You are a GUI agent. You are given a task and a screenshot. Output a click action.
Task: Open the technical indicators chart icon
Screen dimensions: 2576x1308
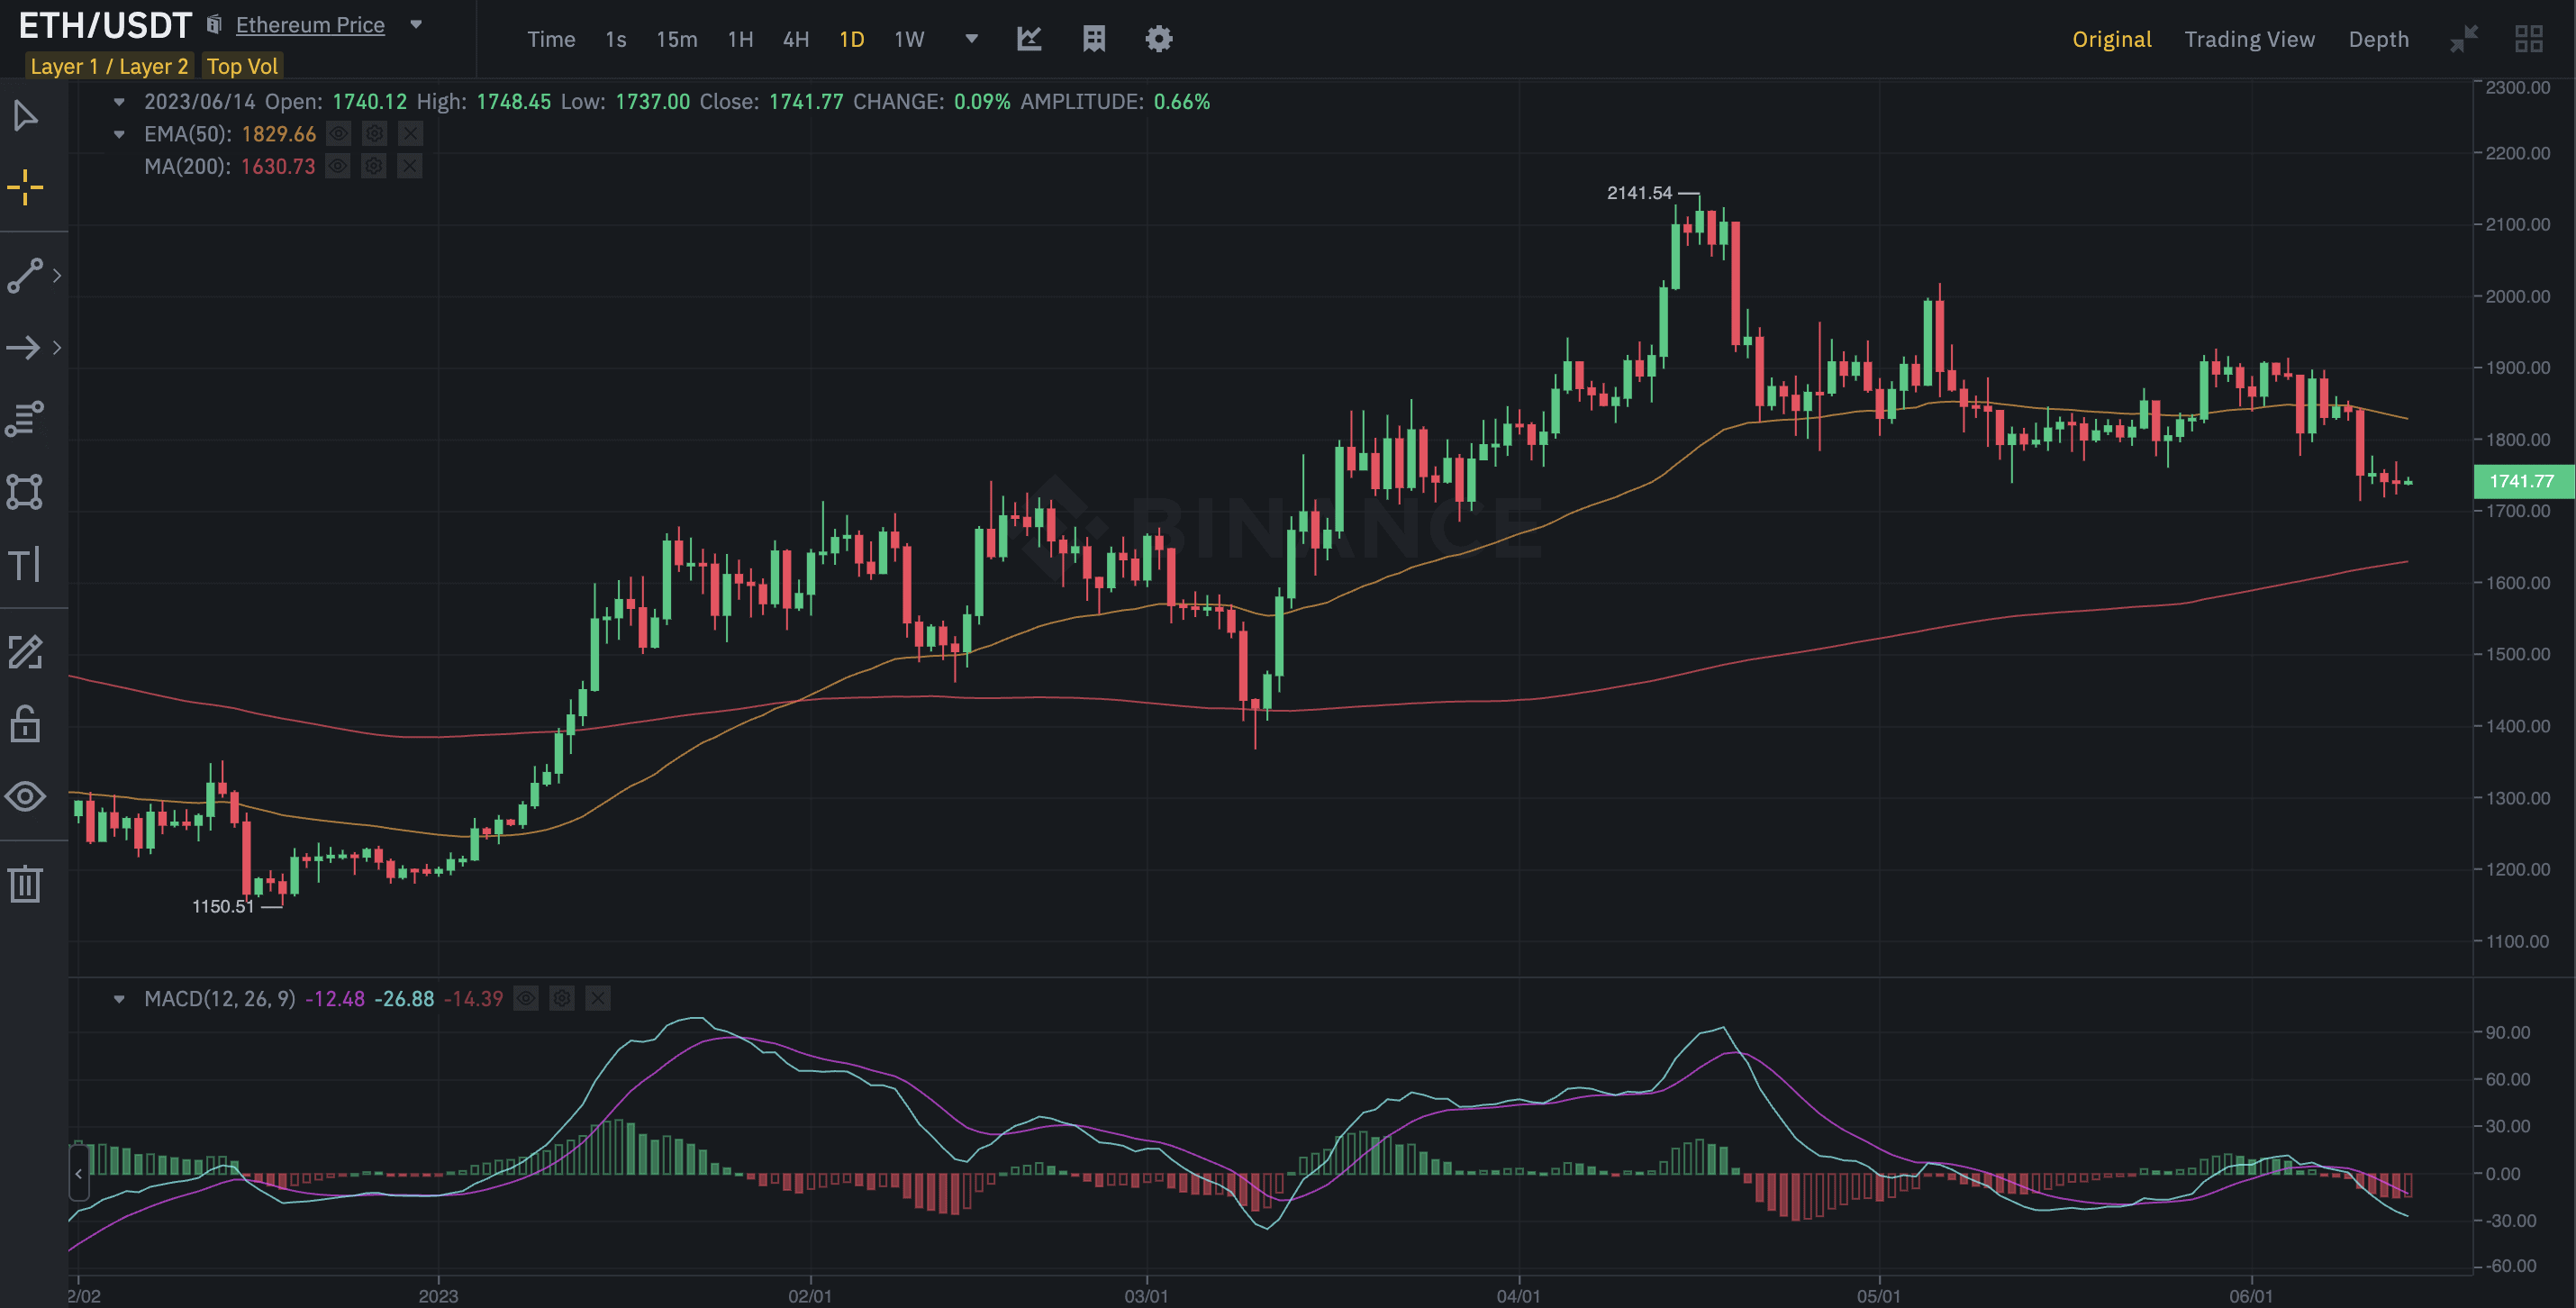click(x=1029, y=39)
